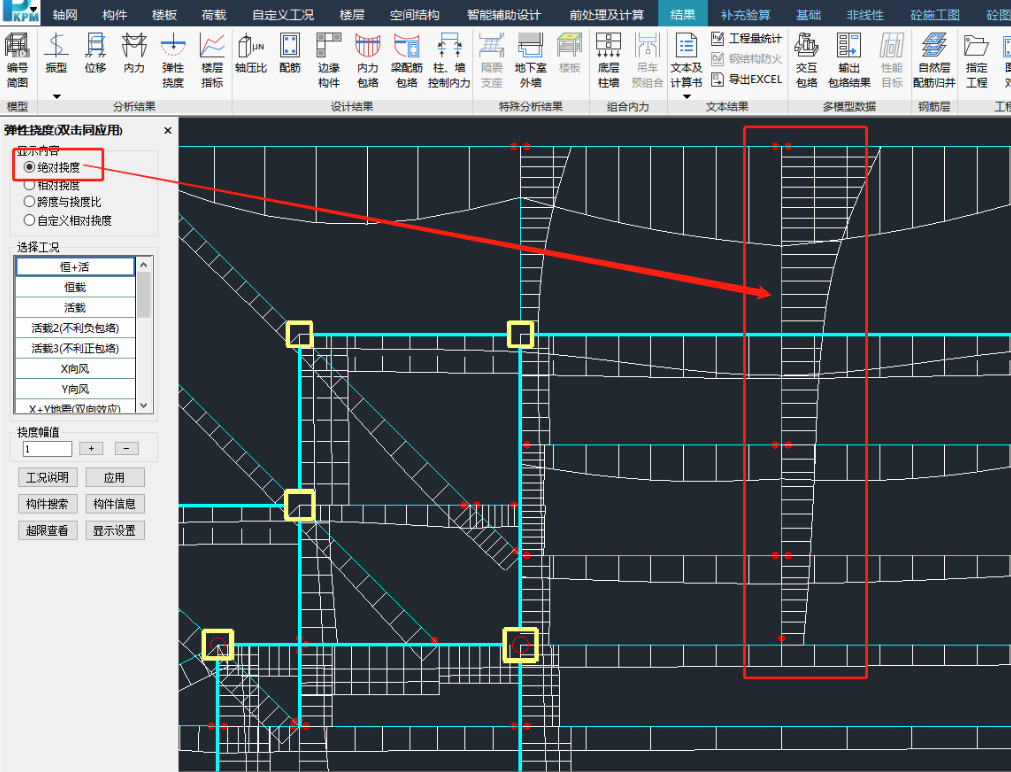Click the 超限查看 button
Image resolution: width=1011 pixels, height=772 pixels.
coord(47,531)
